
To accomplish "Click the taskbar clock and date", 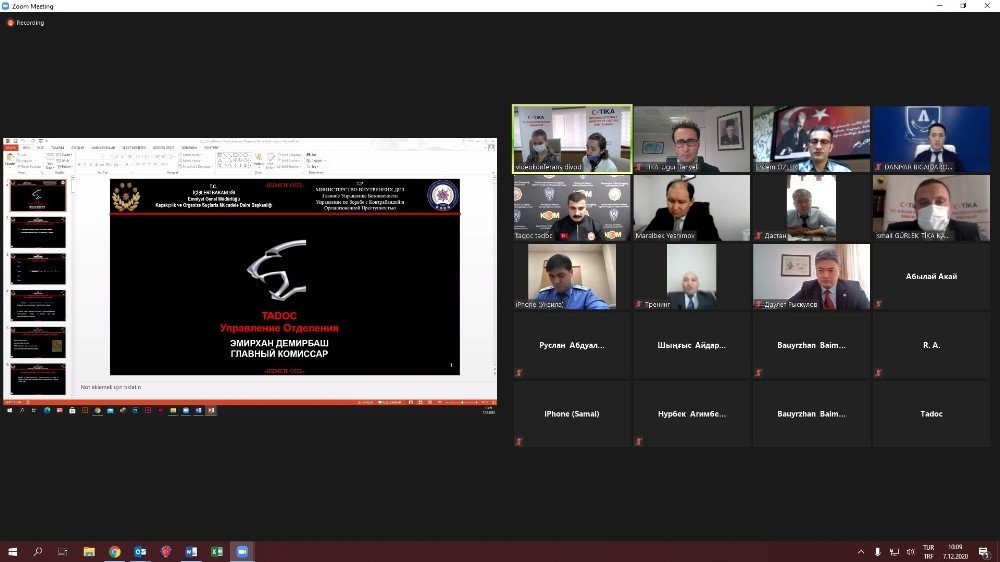I will tap(955, 551).
